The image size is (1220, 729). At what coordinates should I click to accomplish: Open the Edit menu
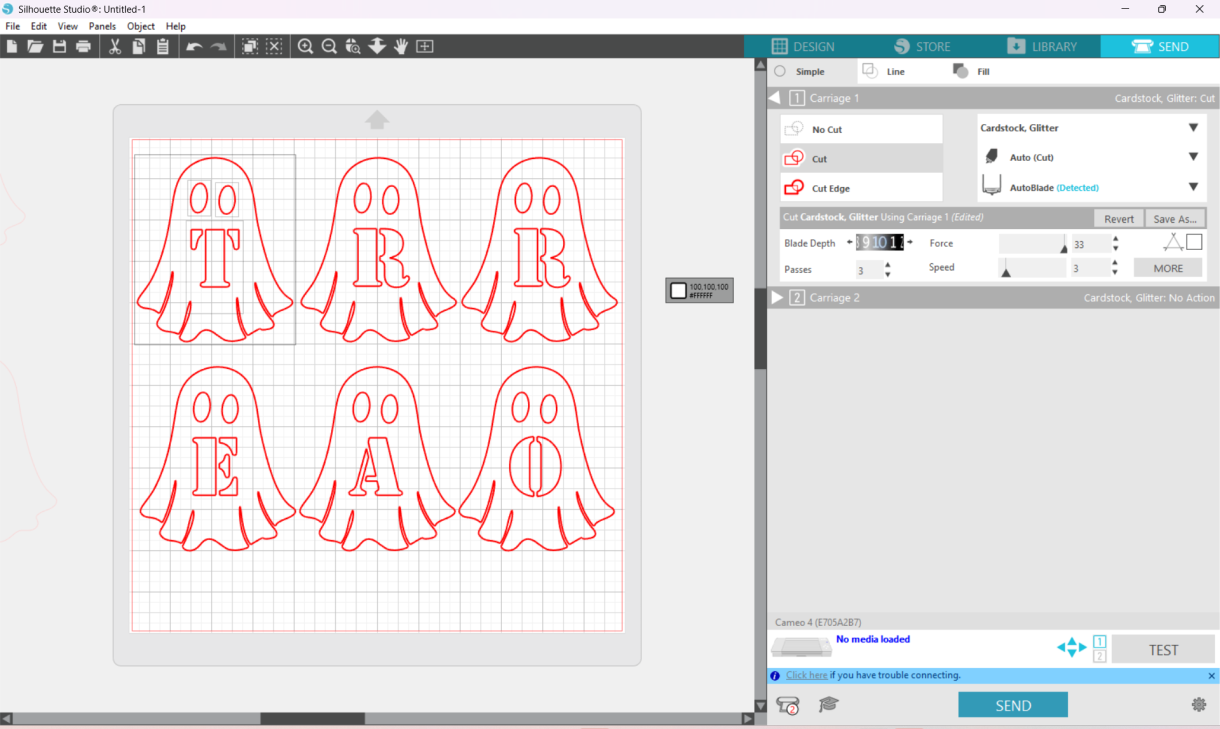click(39, 26)
